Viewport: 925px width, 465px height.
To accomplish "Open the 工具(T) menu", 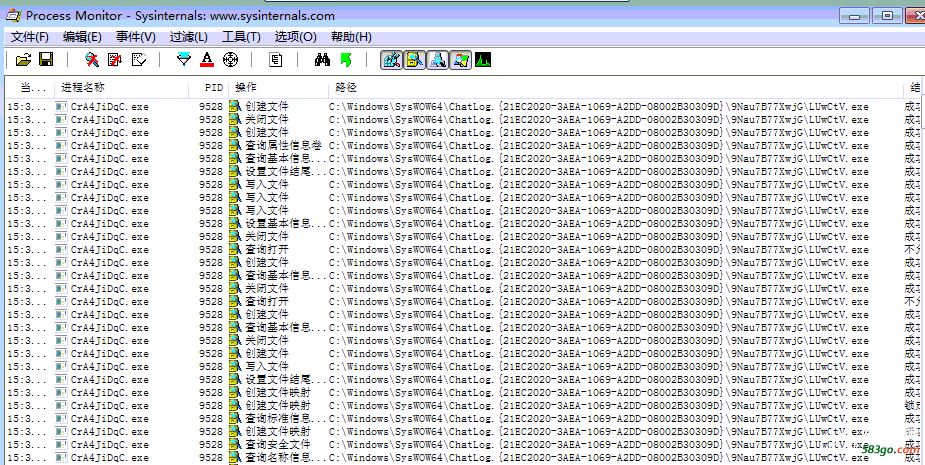I will click(241, 37).
